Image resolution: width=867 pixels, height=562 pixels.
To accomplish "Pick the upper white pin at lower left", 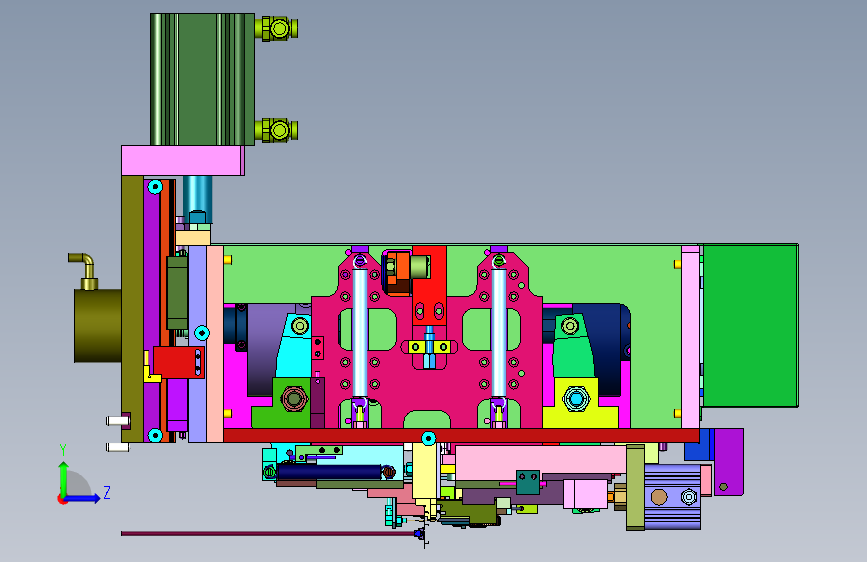I will [x=118, y=421].
